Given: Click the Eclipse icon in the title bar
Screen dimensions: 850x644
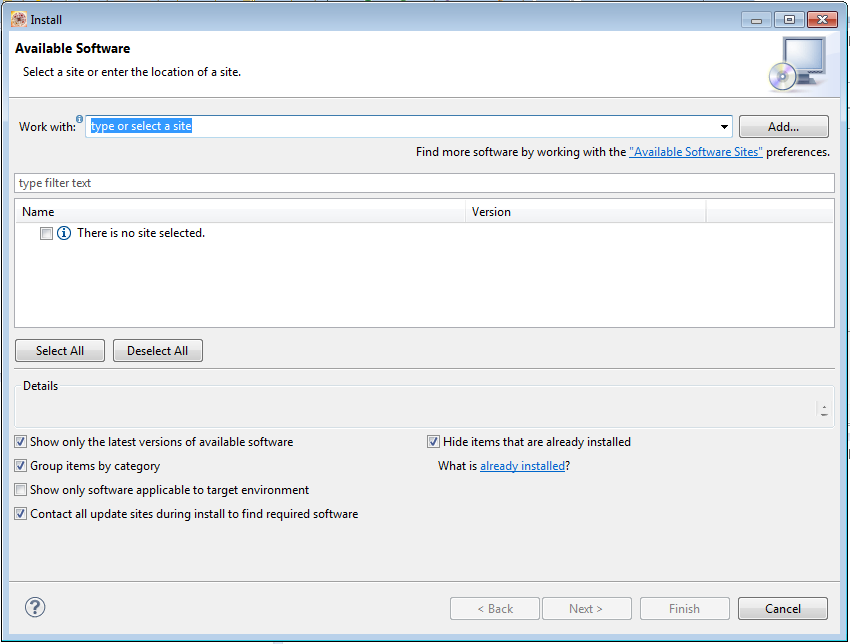Looking at the screenshot, I should tap(18, 19).
